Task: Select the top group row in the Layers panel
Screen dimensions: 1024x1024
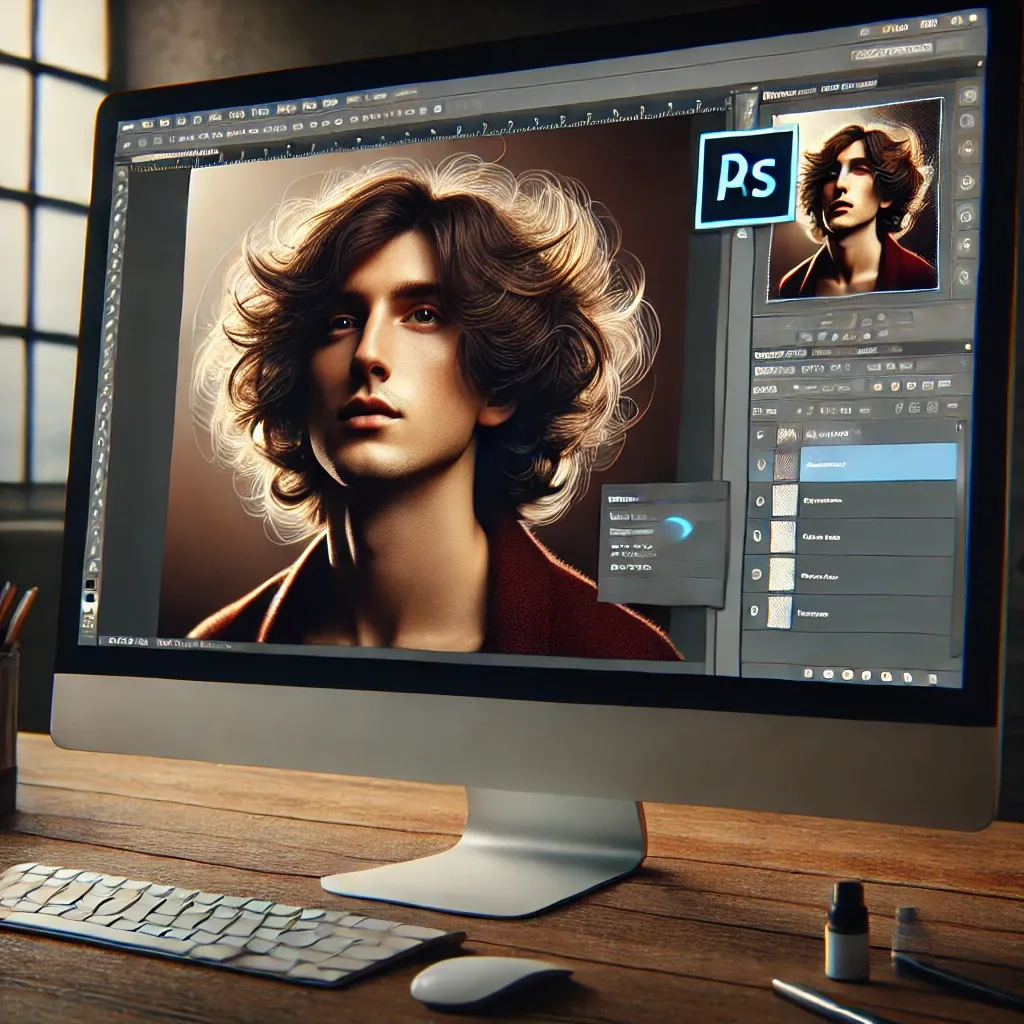Action: [853, 433]
